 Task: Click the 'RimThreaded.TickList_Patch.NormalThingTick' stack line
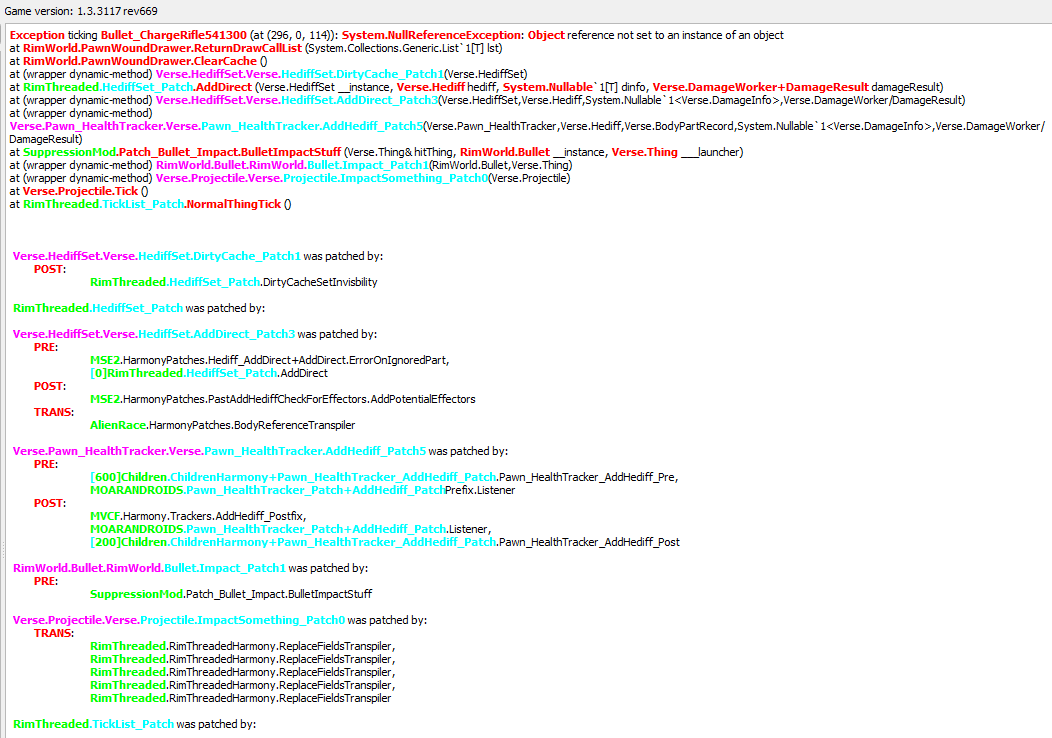[x=152, y=204]
